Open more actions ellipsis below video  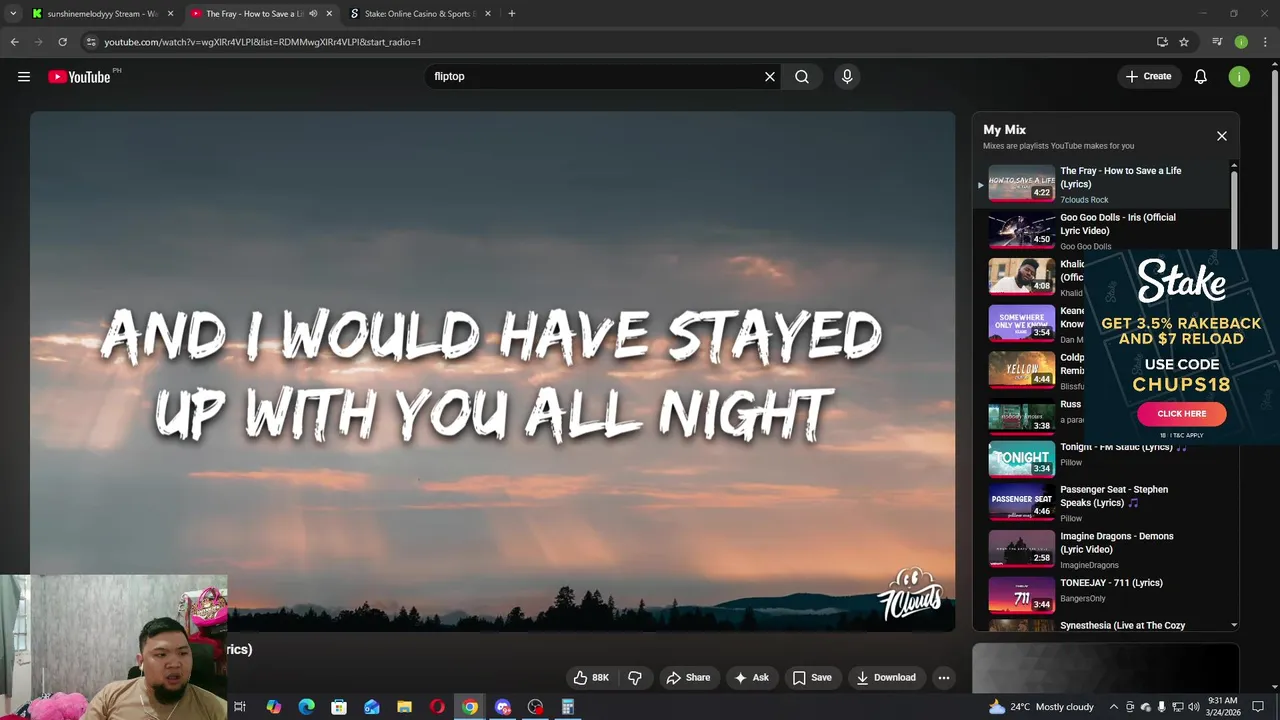point(943,677)
